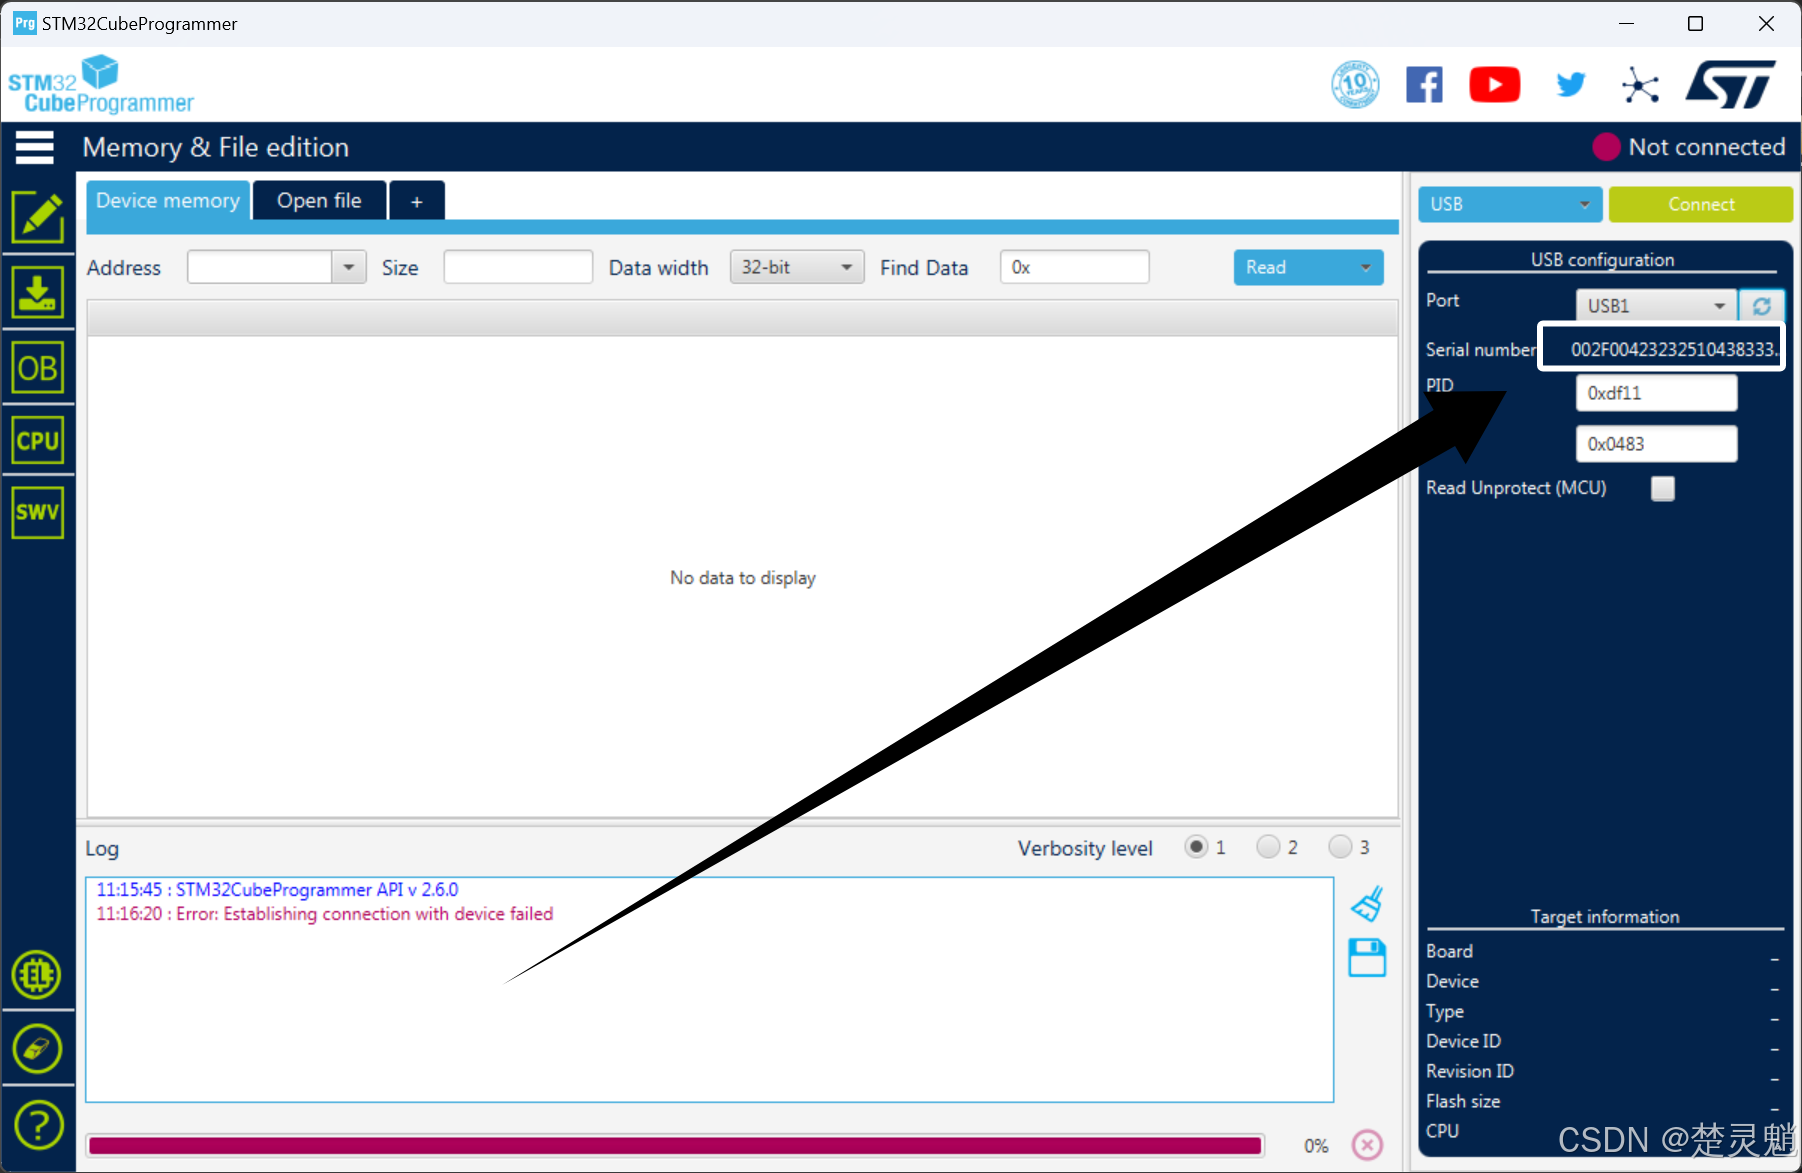The image size is (1802, 1173).
Task: Click the 0% progress label
Action: pyautogui.click(x=1316, y=1146)
